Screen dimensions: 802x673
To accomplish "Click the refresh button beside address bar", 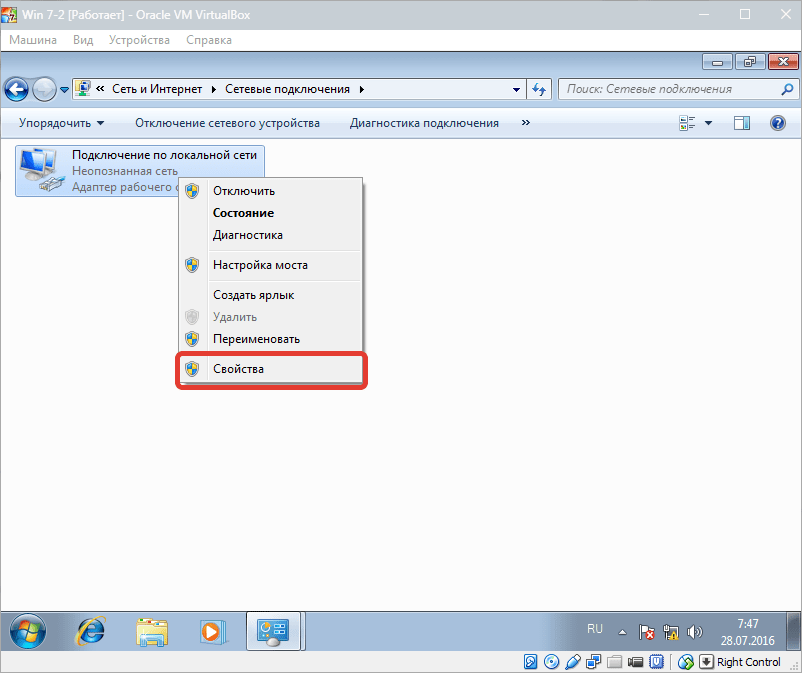I will pos(539,89).
